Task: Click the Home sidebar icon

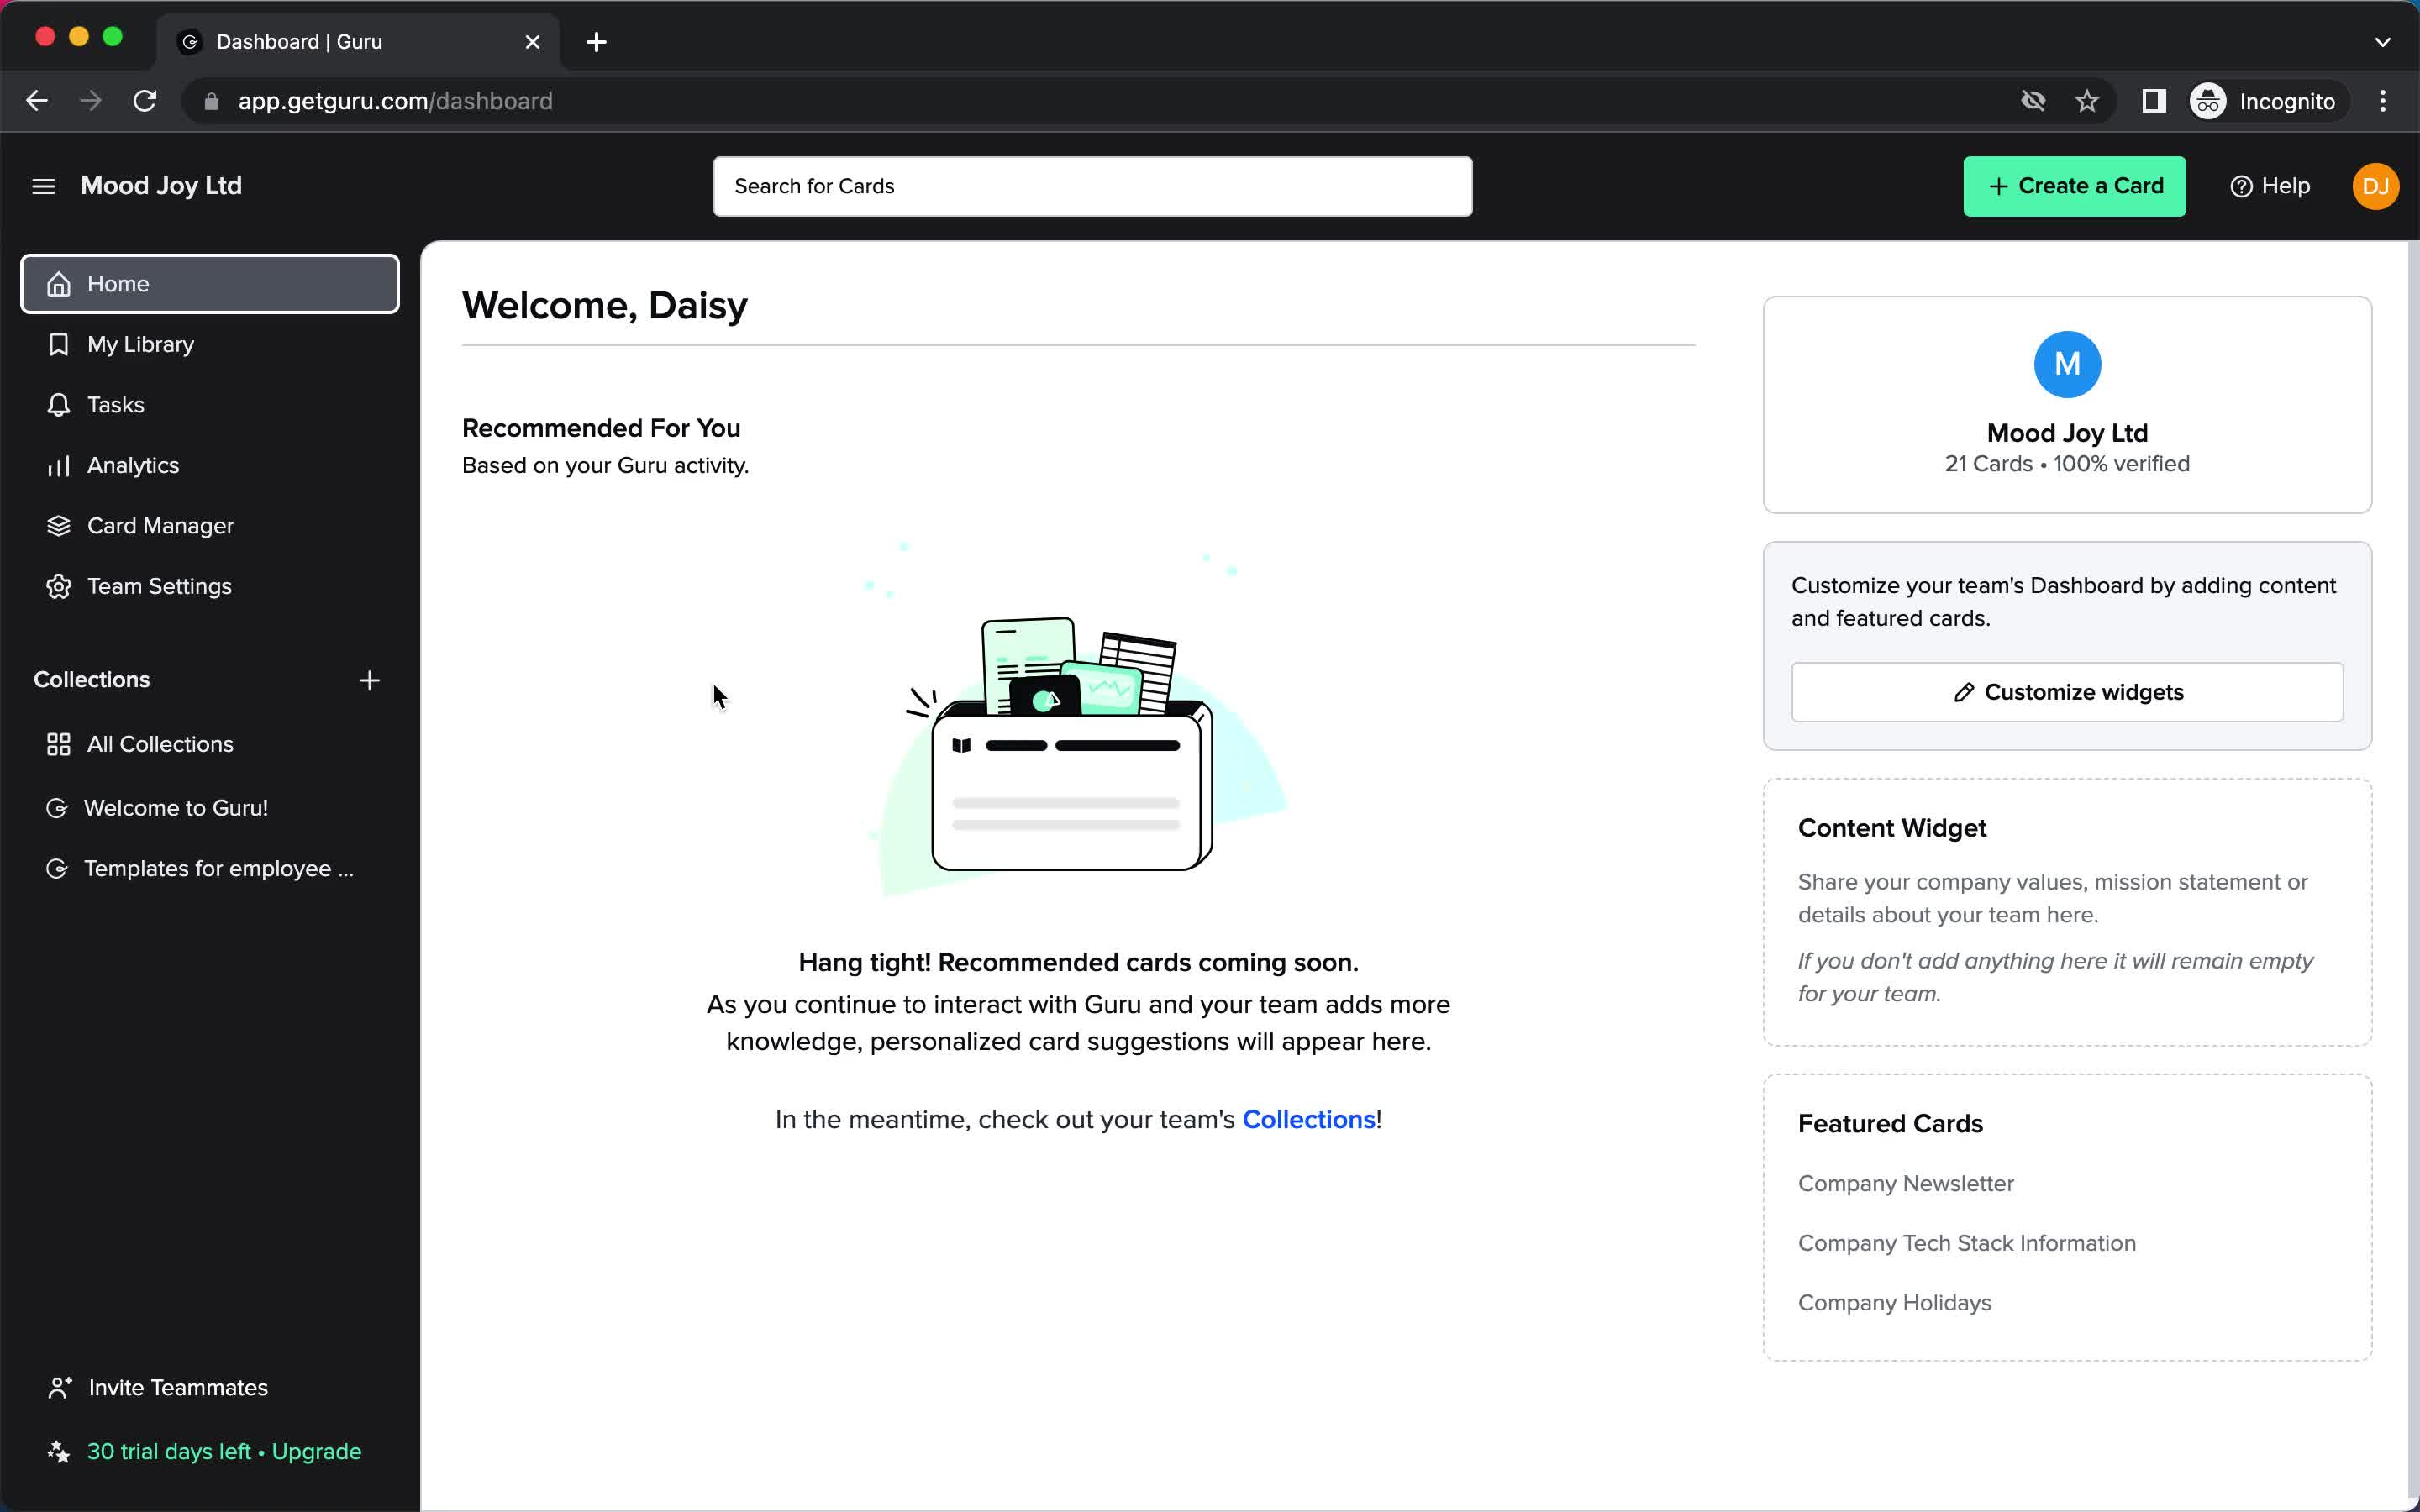Action: (59, 284)
